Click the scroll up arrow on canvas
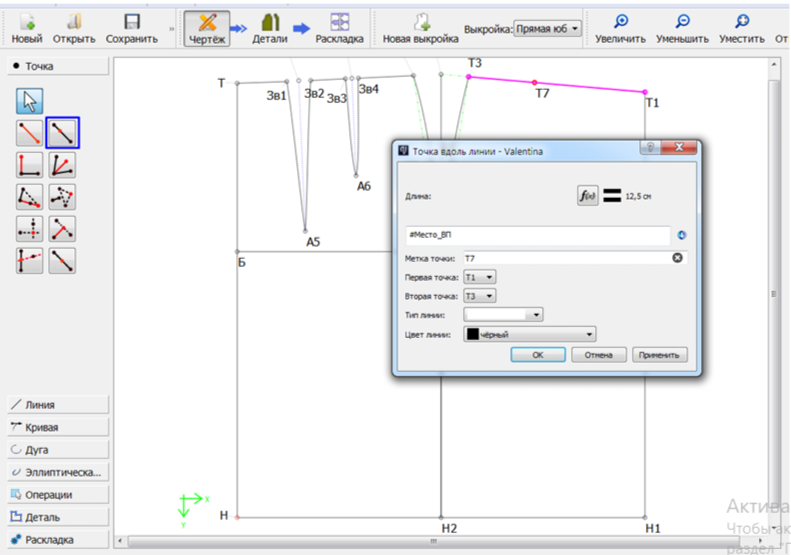The image size is (791, 555). coord(774,64)
